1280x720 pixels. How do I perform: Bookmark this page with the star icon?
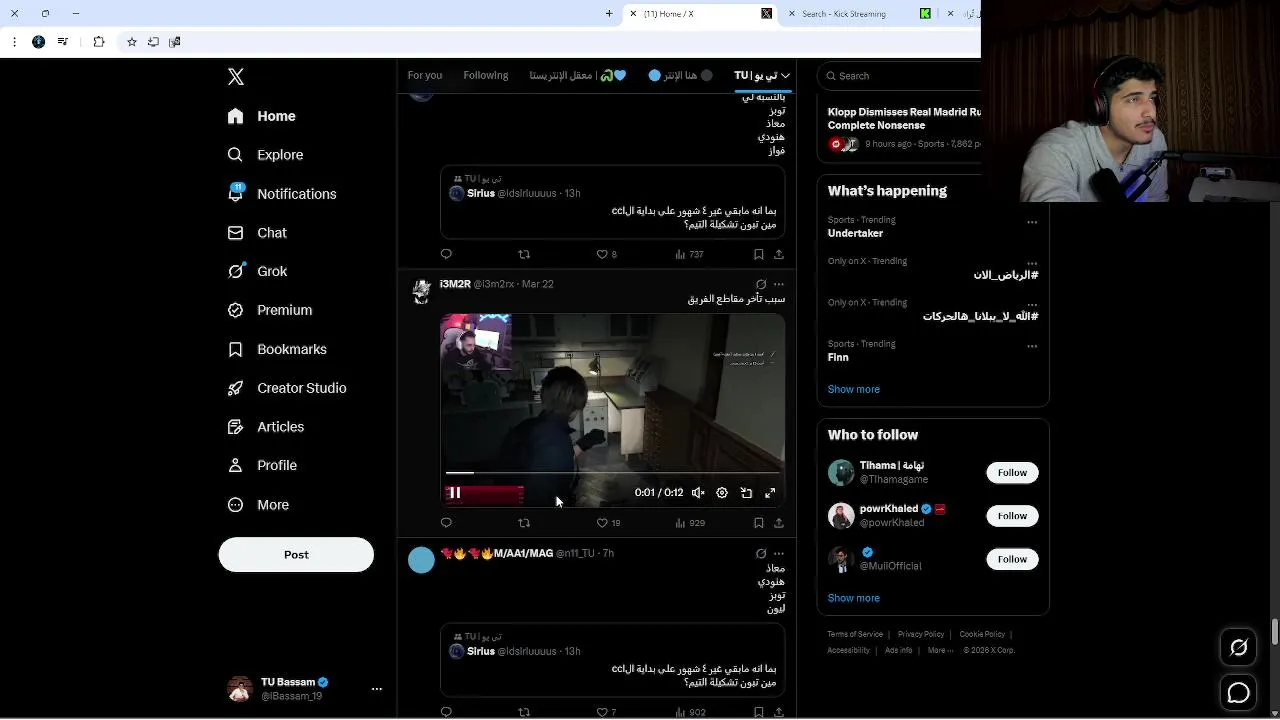click(x=131, y=42)
